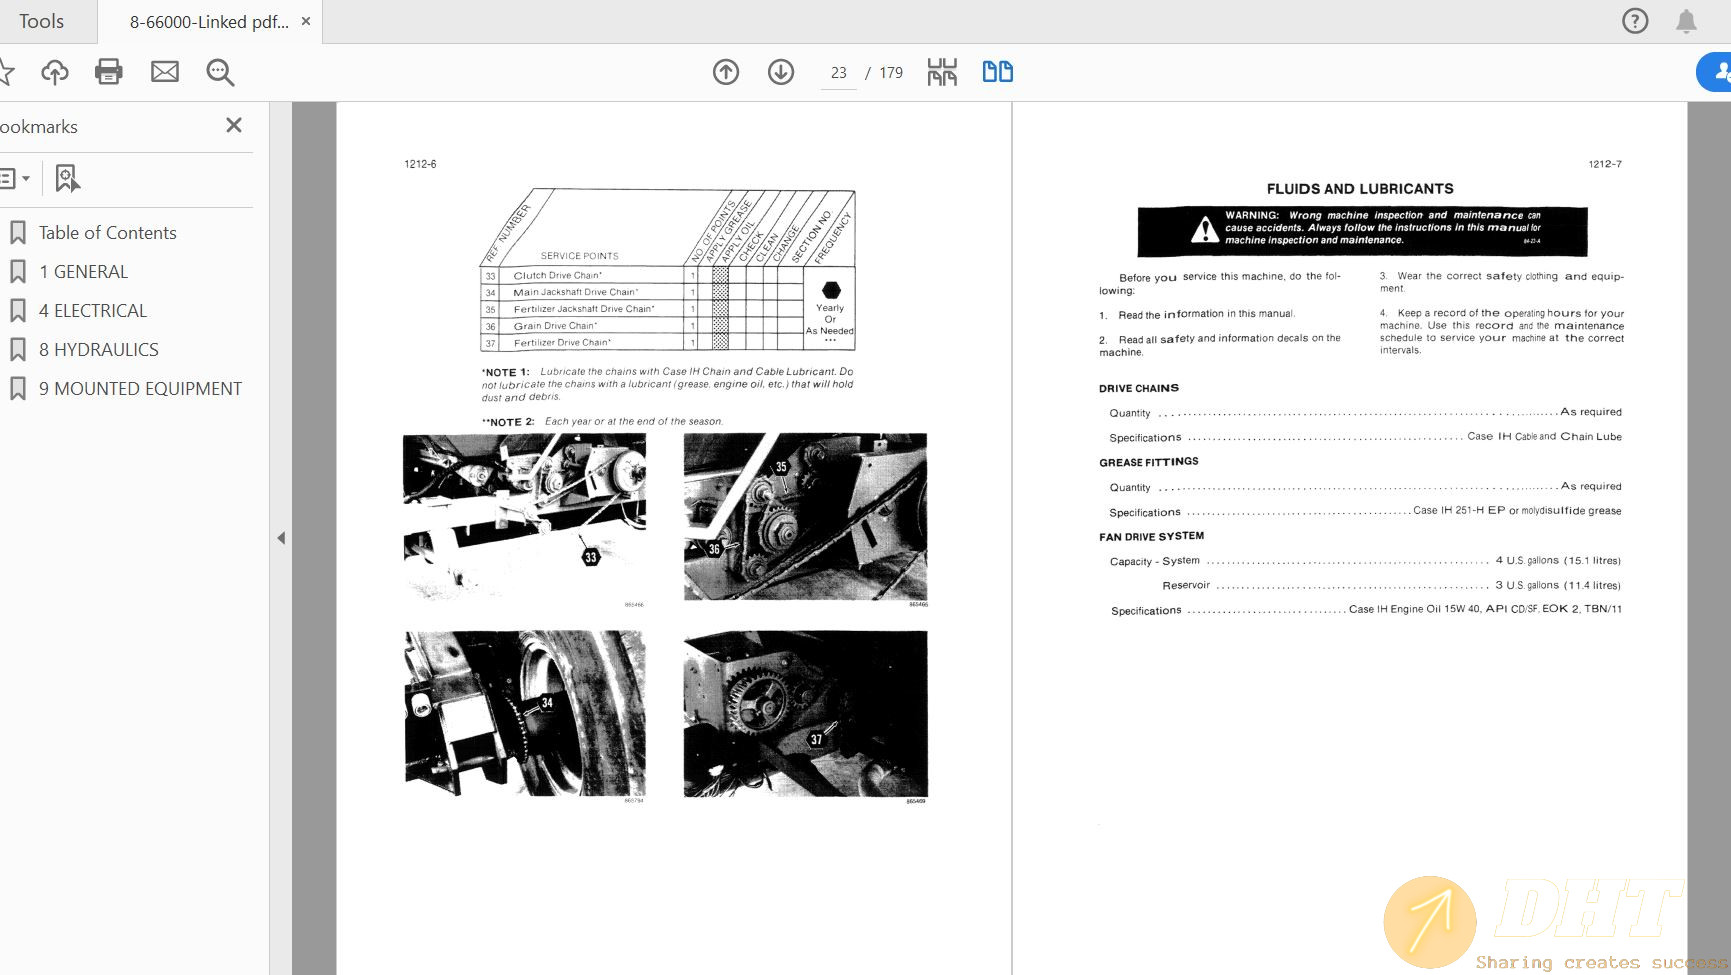This screenshot has width=1731, height=975.
Task: Toggle fit page scrolling mode icon
Action: coord(942,72)
